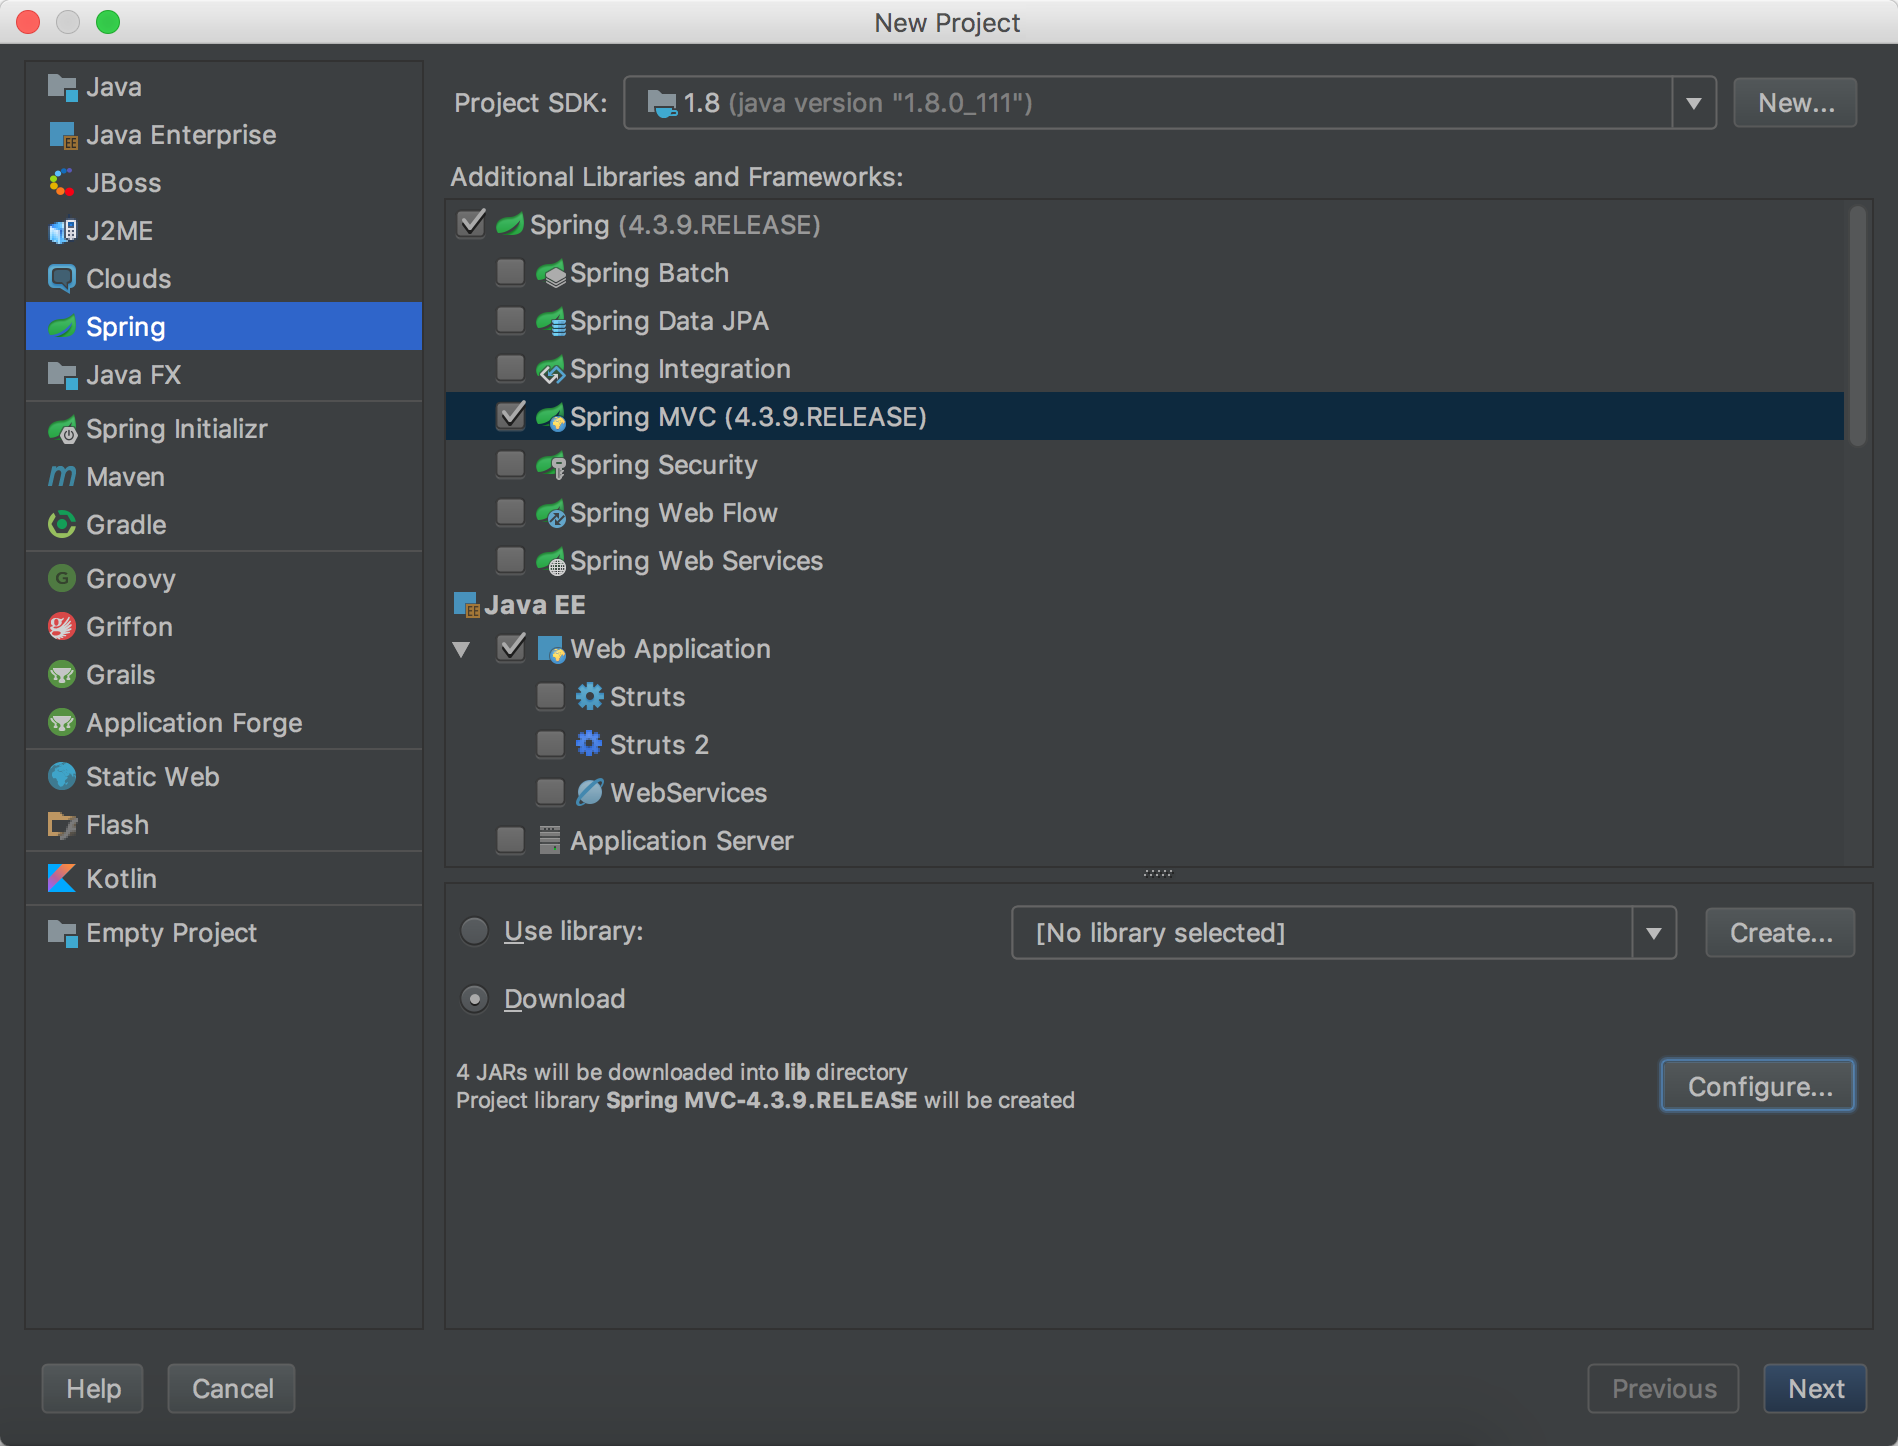Viewport: 1898px width, 1446px height.
Task: Click the Help button
Action: coord(93,1389)
